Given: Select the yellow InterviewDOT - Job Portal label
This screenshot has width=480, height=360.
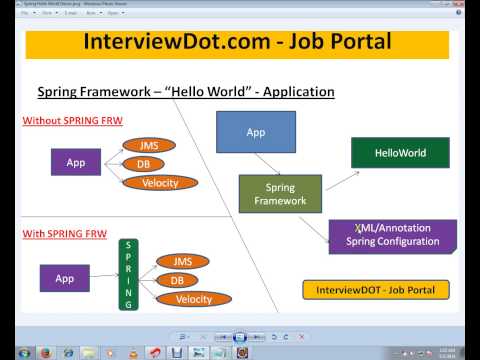Looking at the screenshot, I should pos(376,290).
